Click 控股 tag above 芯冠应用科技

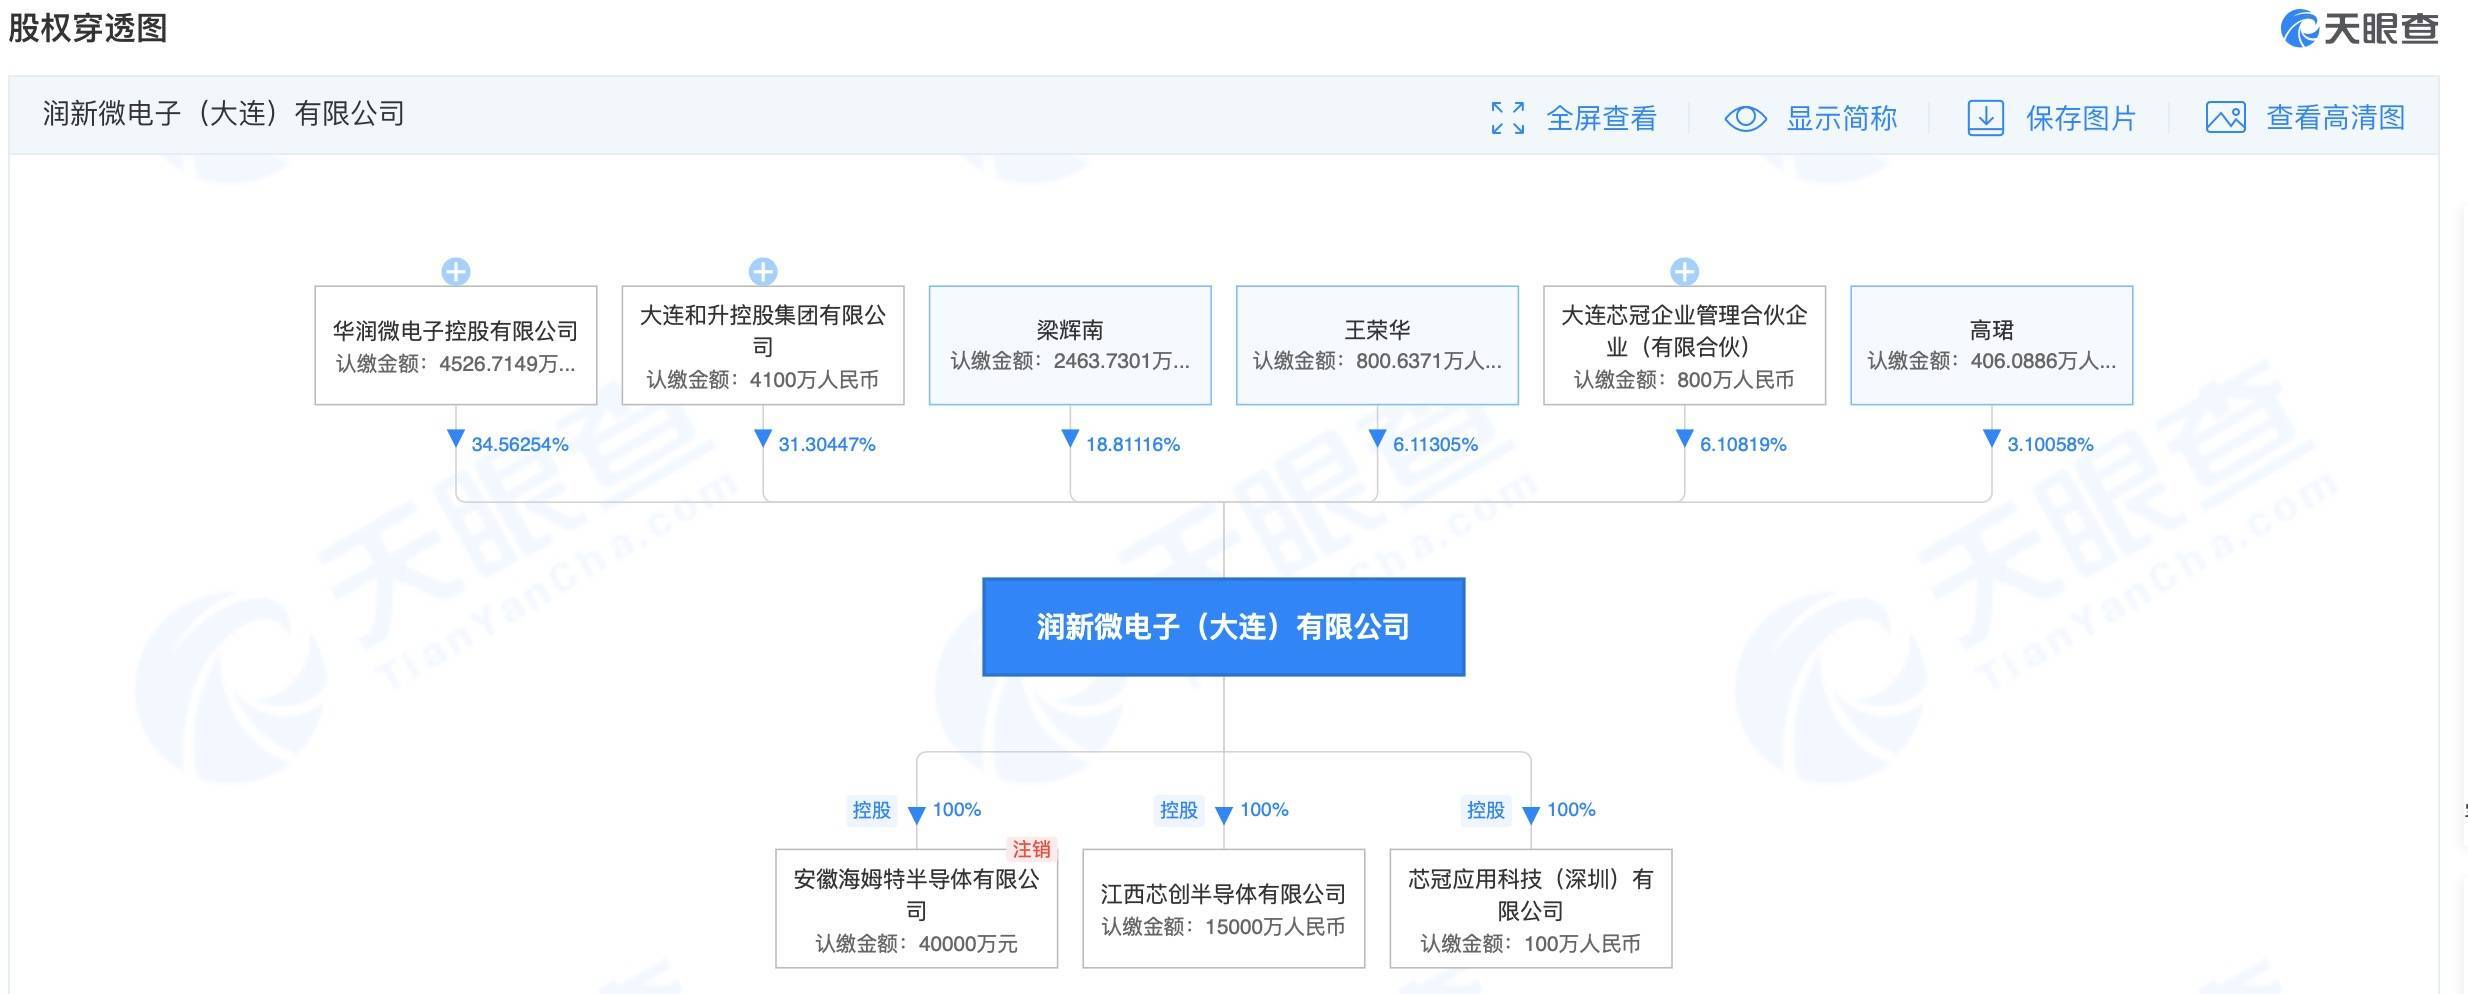[x=1485, y=810]
